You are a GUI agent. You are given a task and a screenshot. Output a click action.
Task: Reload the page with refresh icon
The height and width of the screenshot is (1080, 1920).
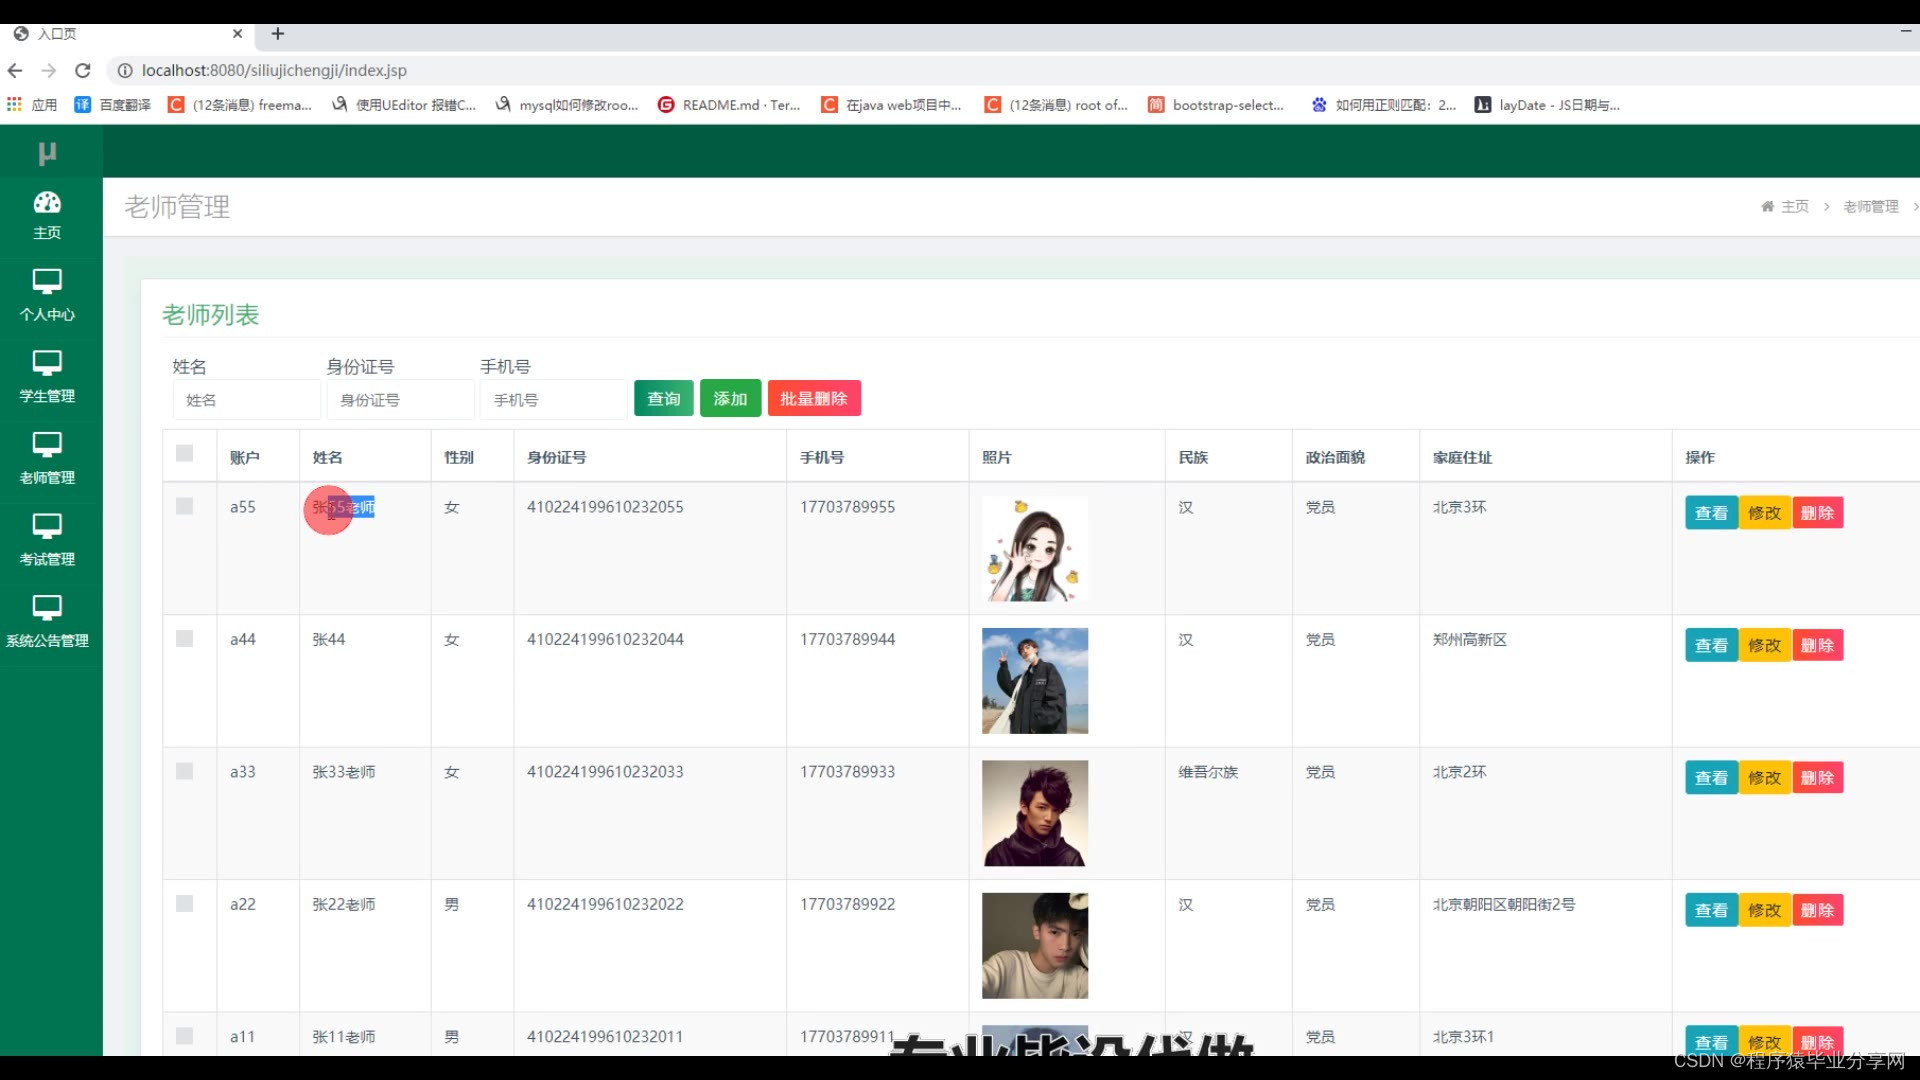[x=83, y=70]
